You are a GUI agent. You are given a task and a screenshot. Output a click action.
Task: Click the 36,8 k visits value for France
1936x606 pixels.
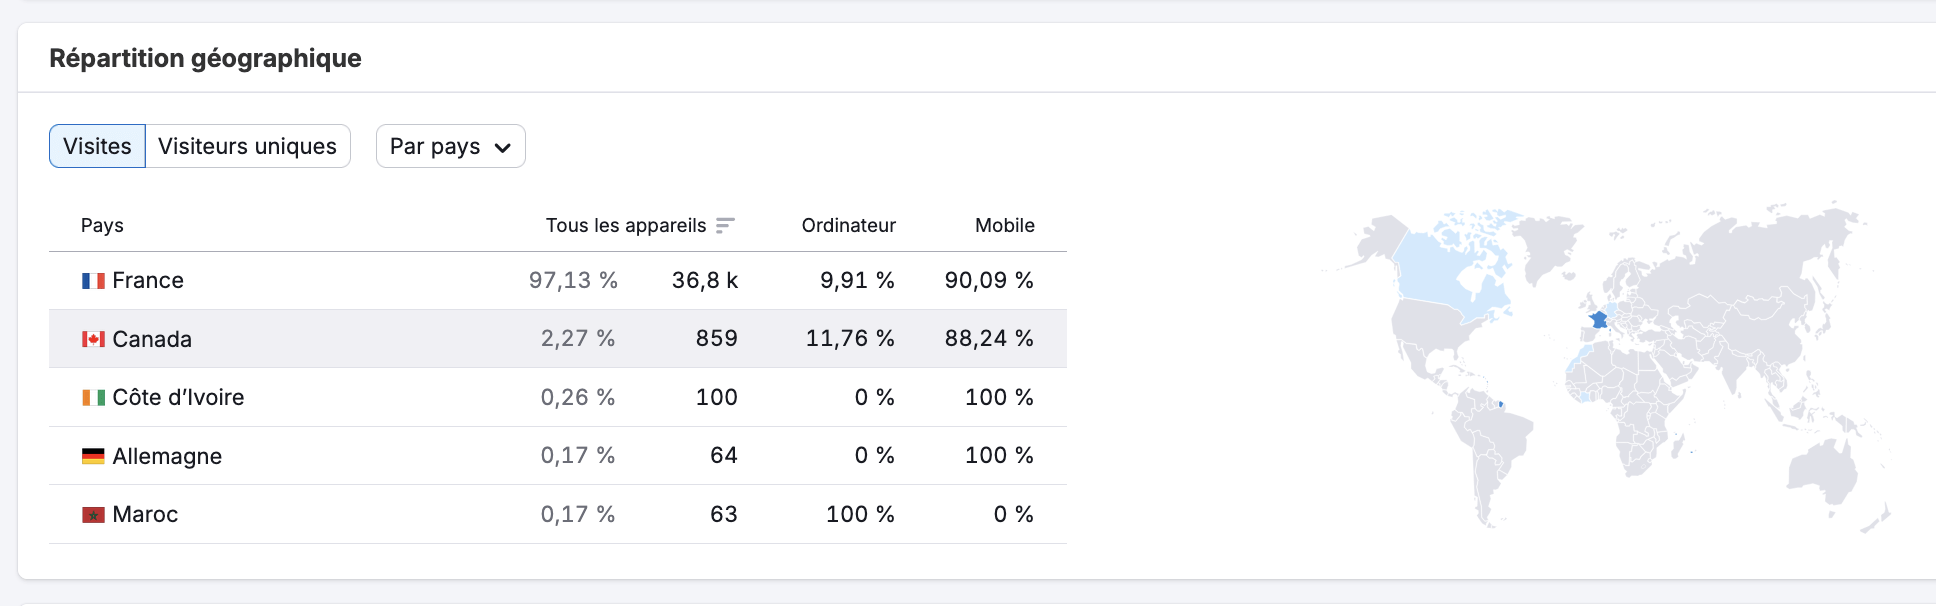coord(704,281)
